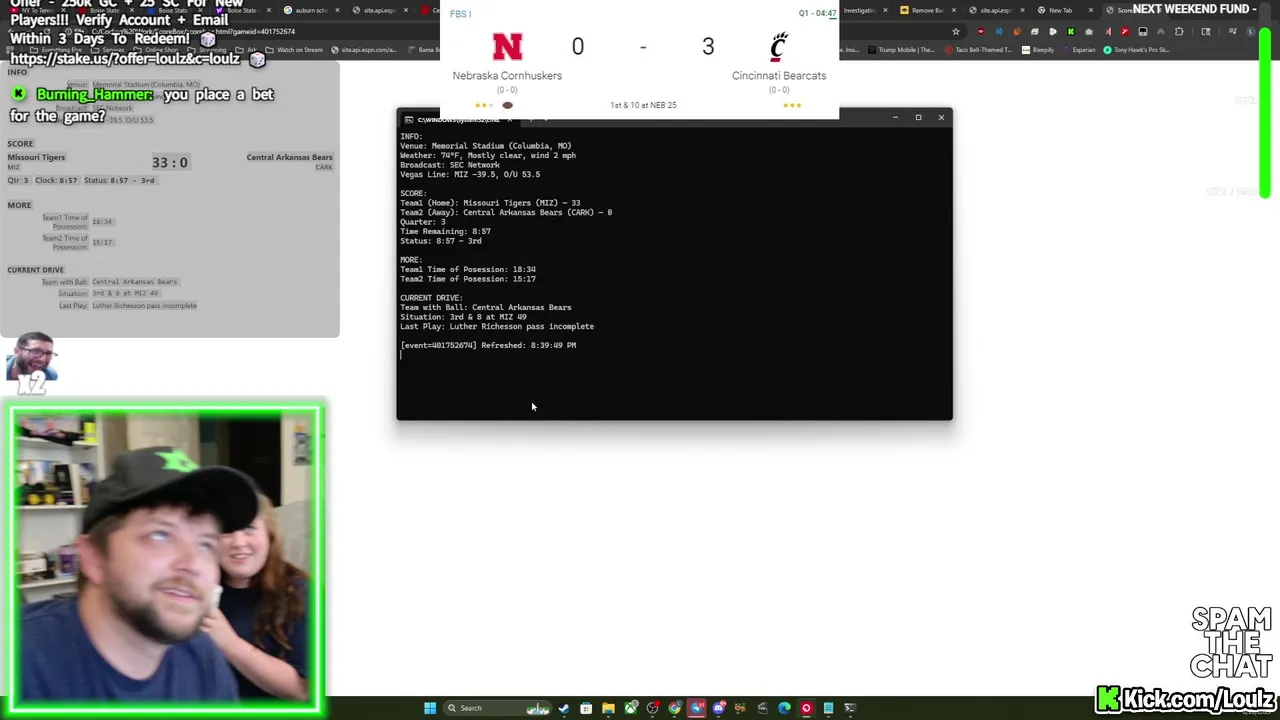Click the Cincinnati Bearcats logo

pyautogui.click(x=779, y=46)
